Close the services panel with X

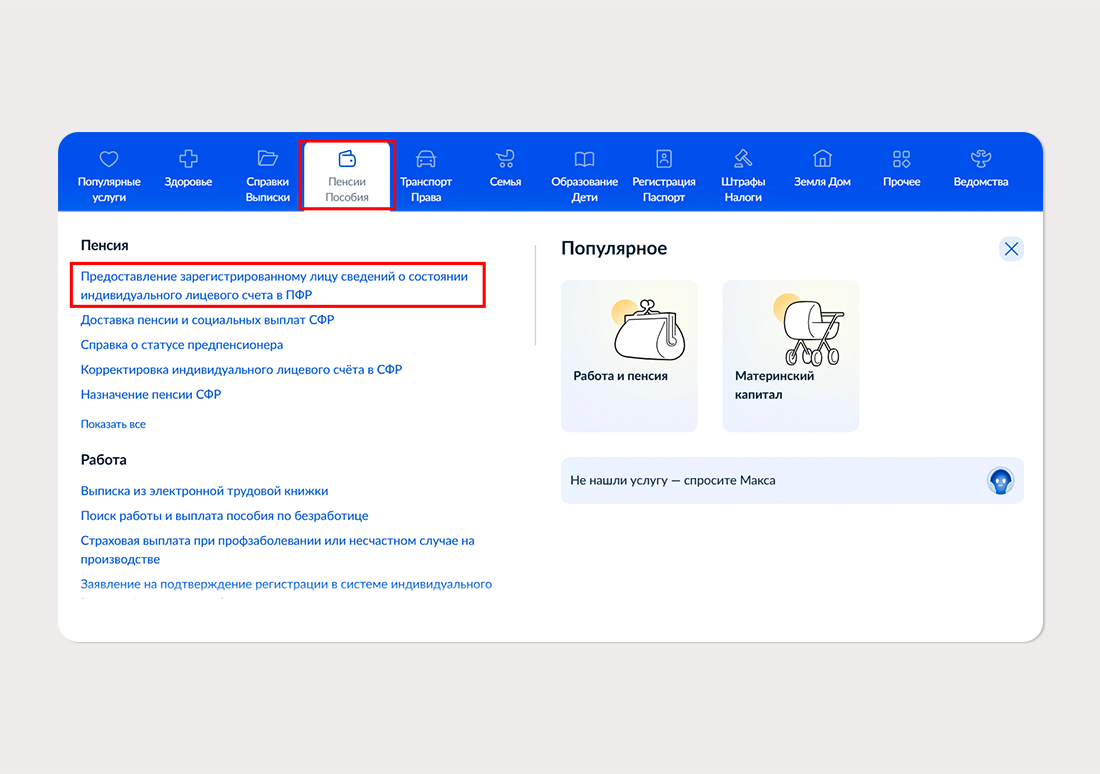pos(1011,249)
